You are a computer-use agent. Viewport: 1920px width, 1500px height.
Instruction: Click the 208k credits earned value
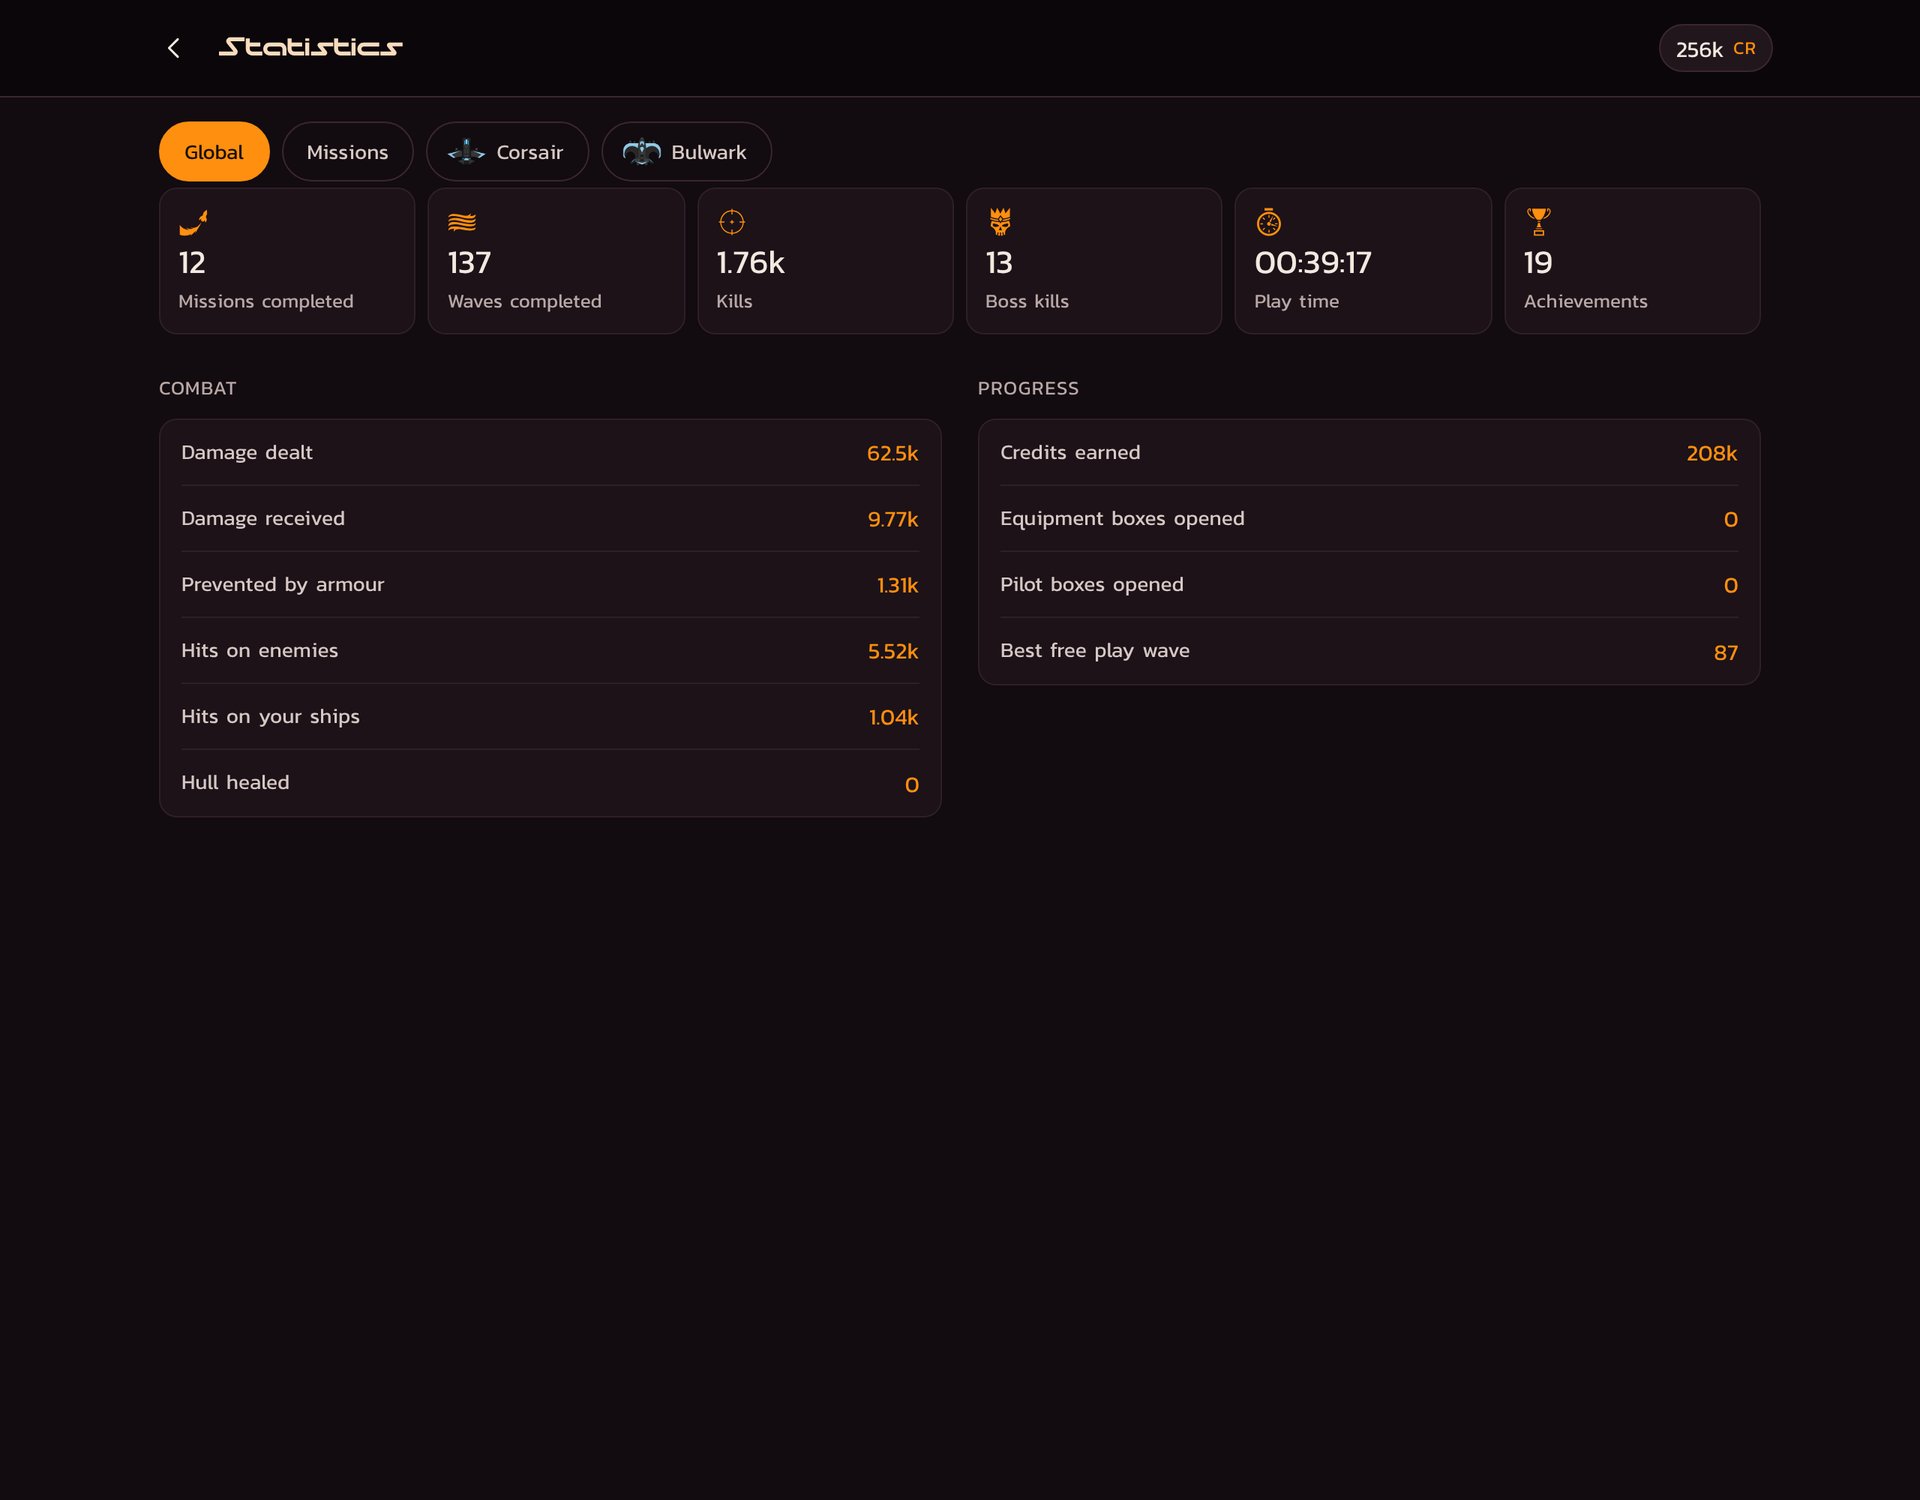click(1712, 453)
